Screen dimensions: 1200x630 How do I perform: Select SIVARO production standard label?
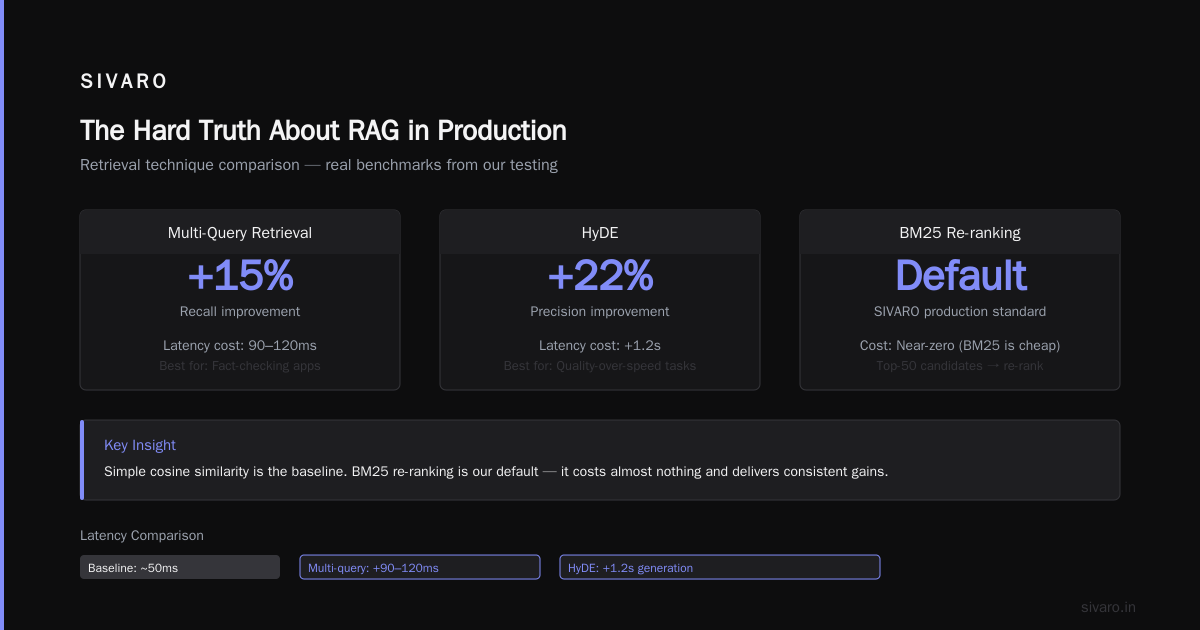pyautogui.click(x=960, y=311)
